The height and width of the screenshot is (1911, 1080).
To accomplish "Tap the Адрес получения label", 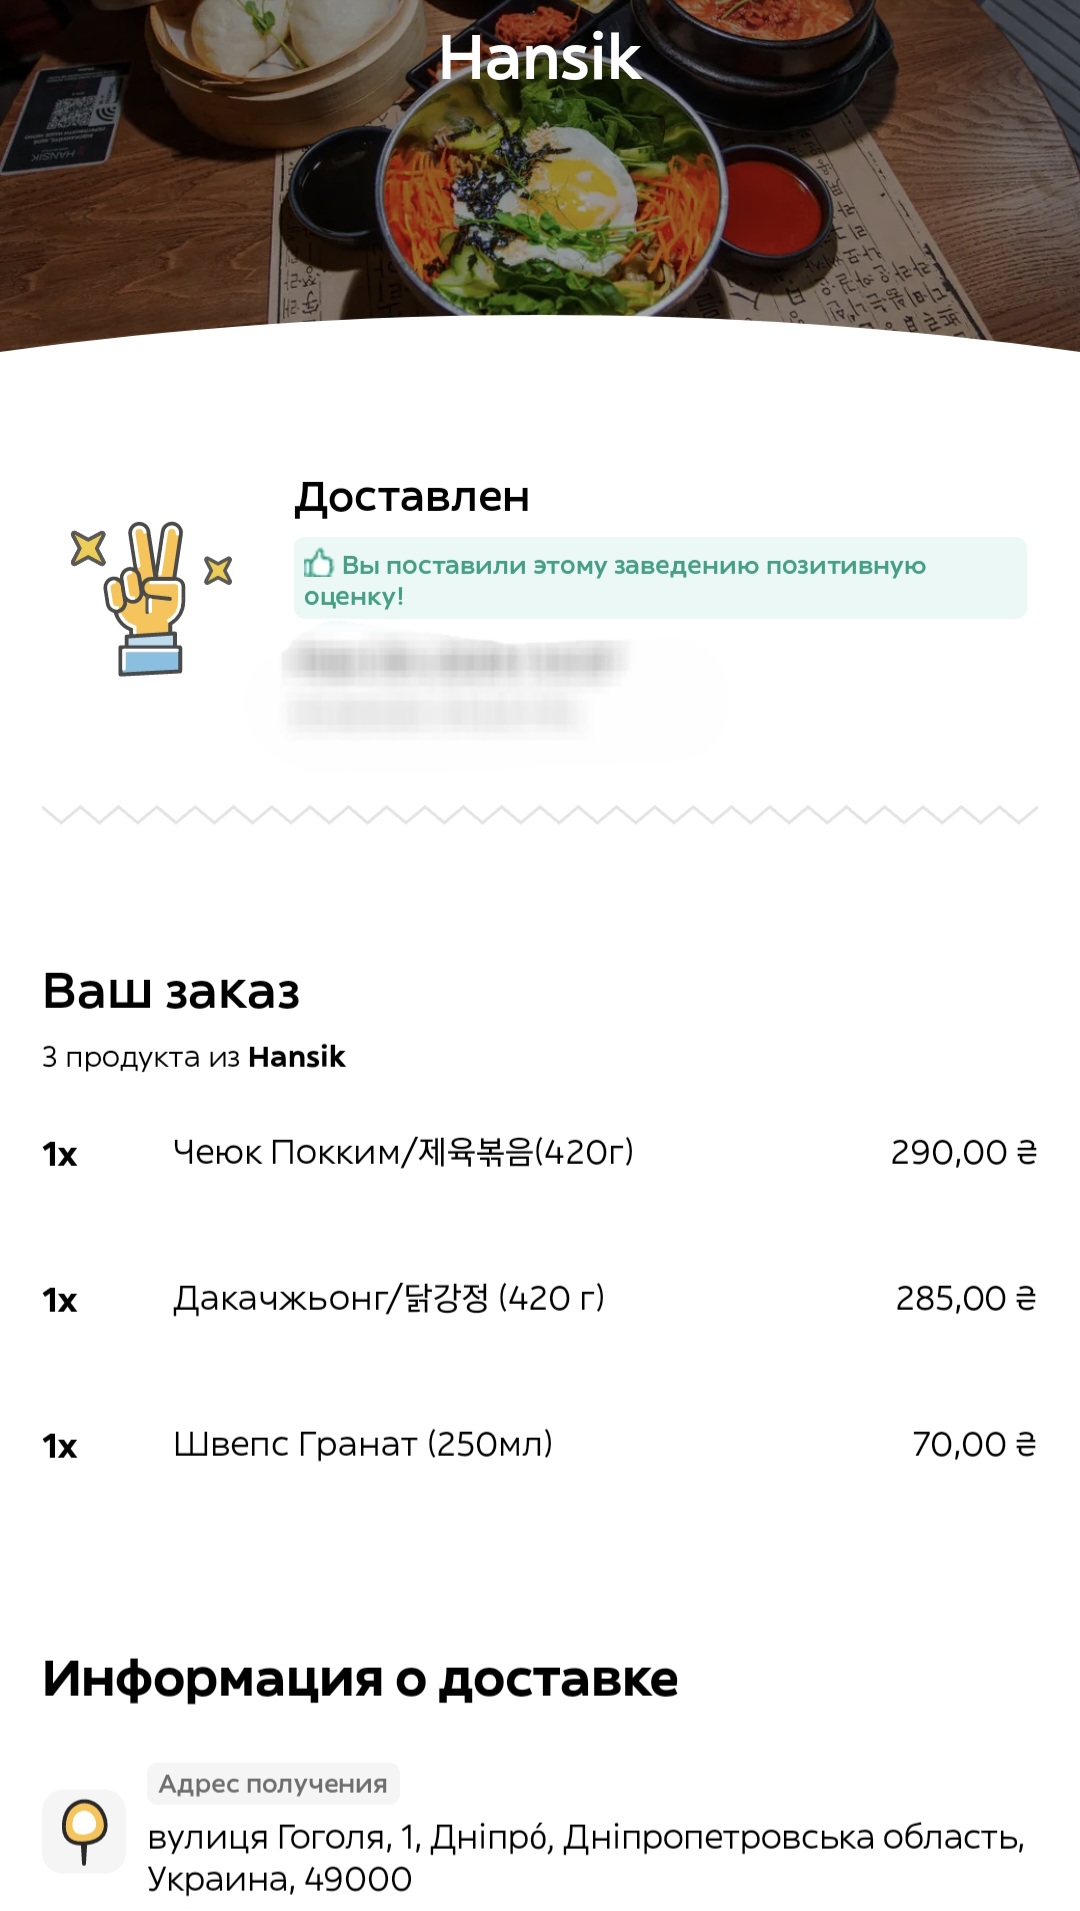I will pos(273,1784).
